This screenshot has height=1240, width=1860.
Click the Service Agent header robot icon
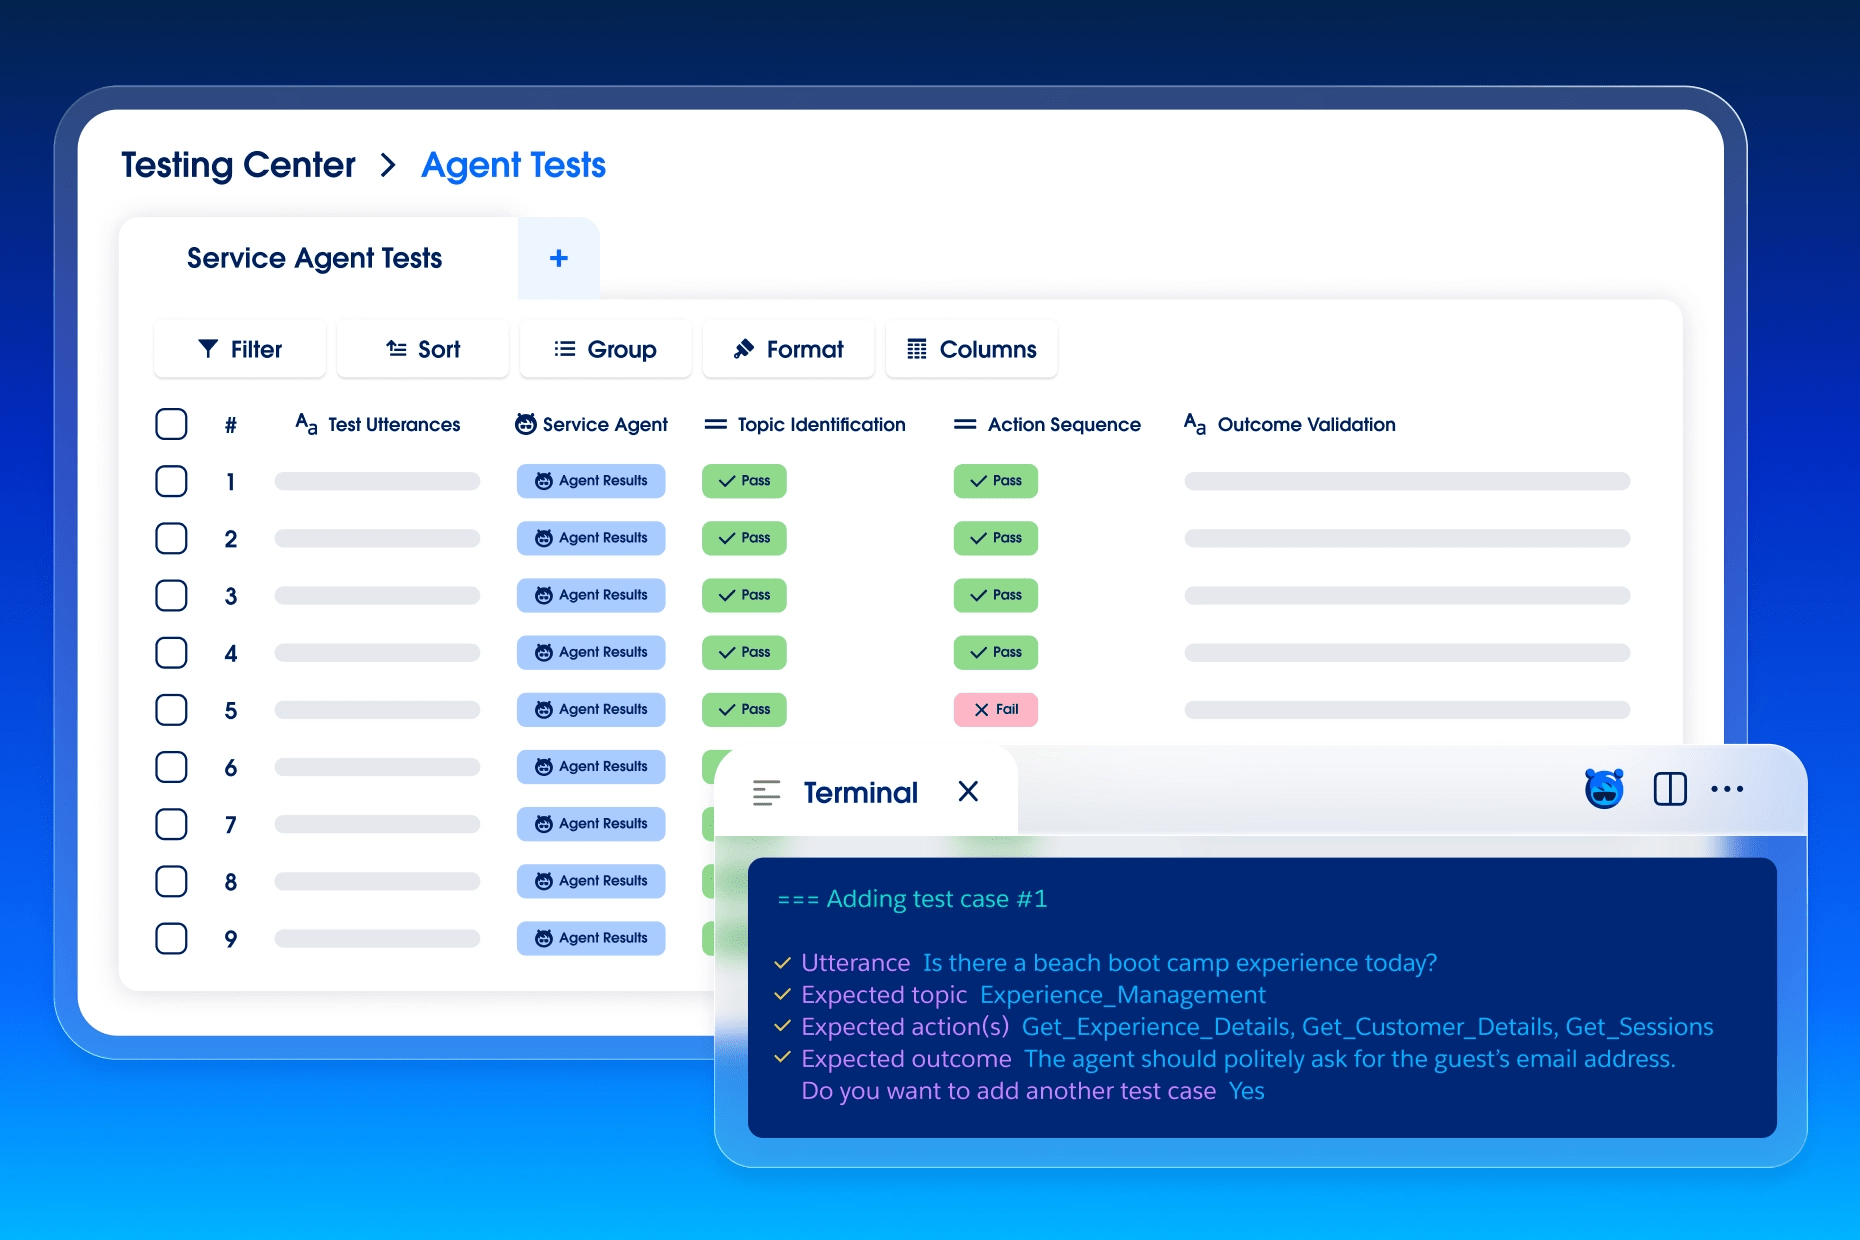point(525,424)
